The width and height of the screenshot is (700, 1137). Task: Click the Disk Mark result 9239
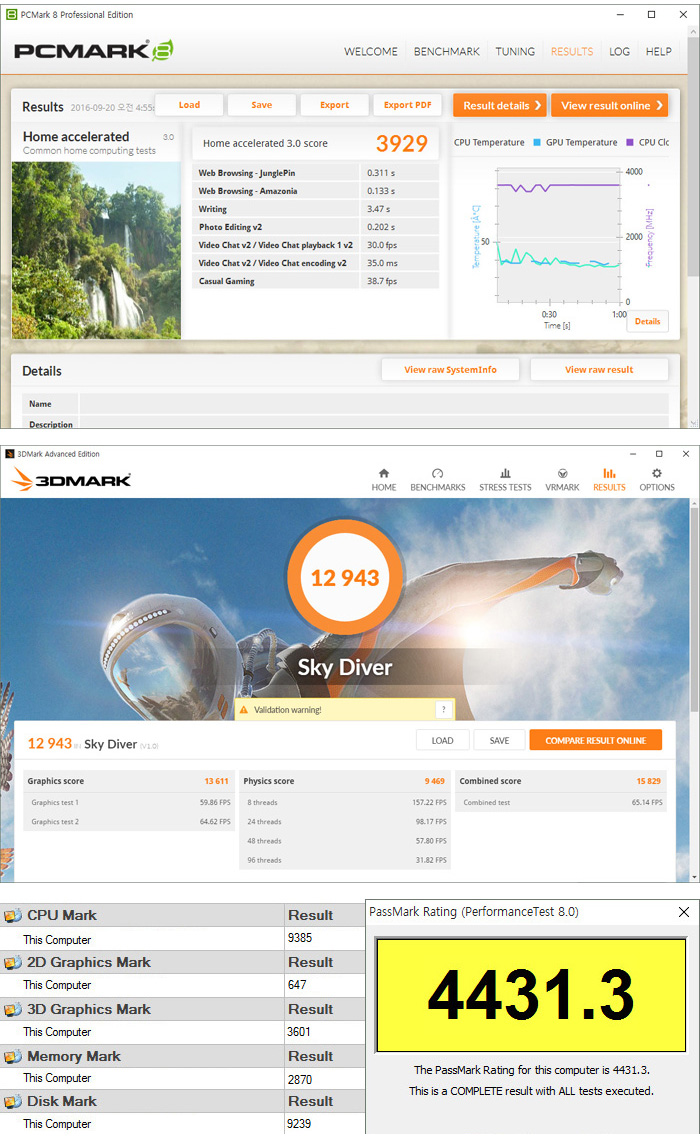pyautogui.click(x=300, y=1123)
